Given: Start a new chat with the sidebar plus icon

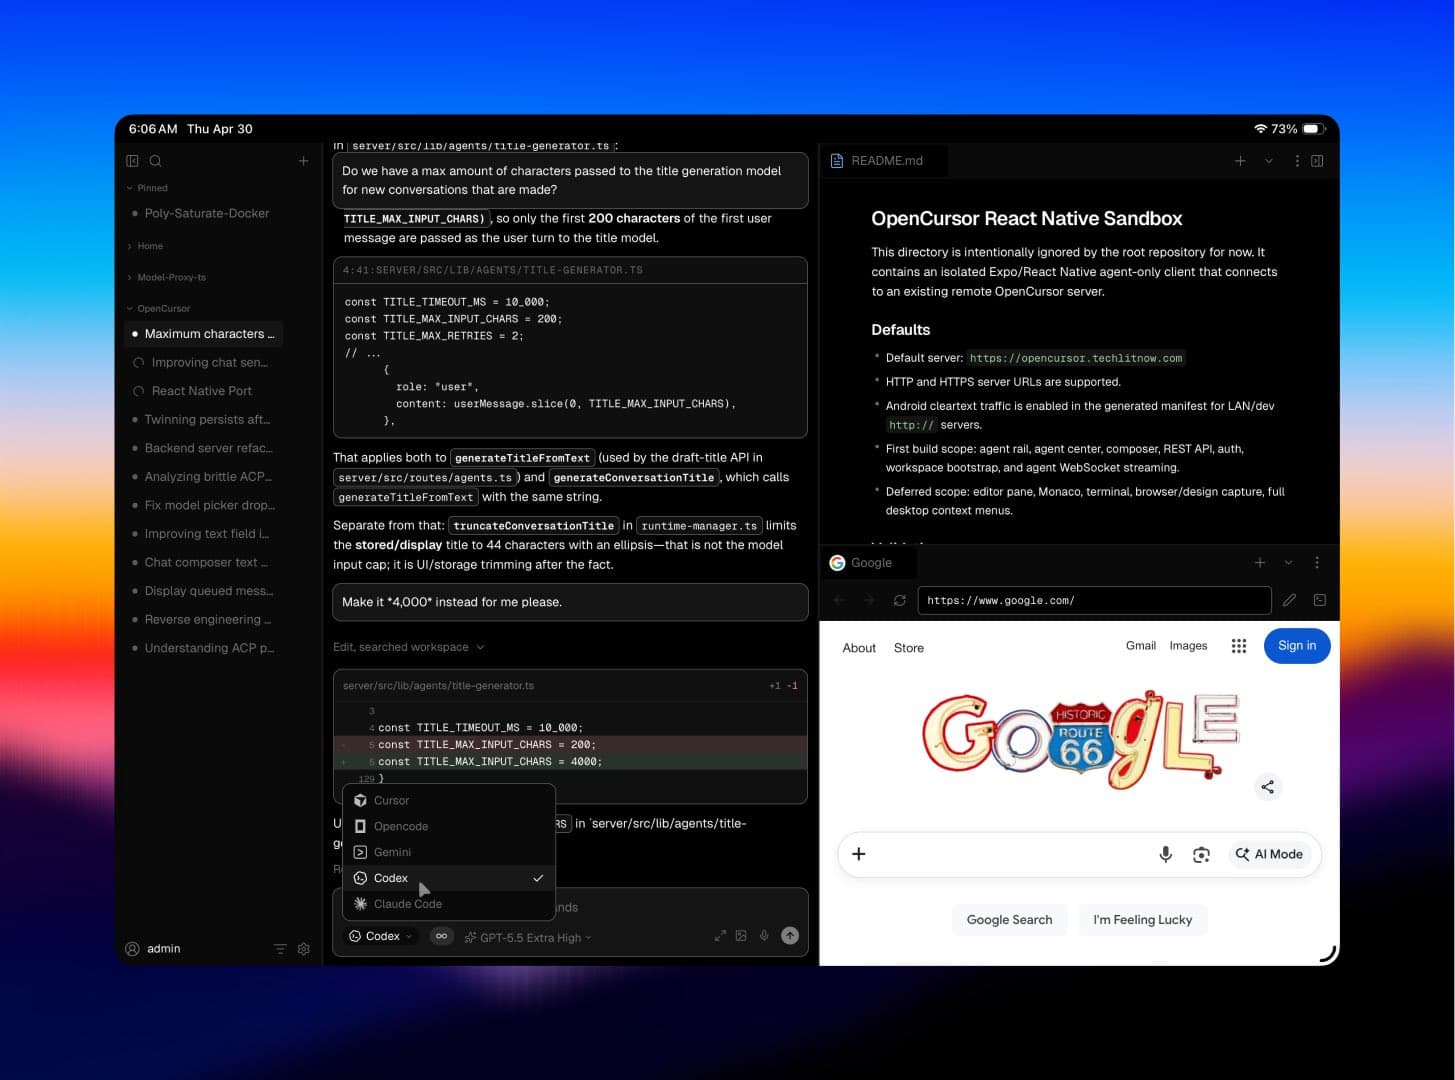Looking at the screenshot, I should tap(303, 161).
